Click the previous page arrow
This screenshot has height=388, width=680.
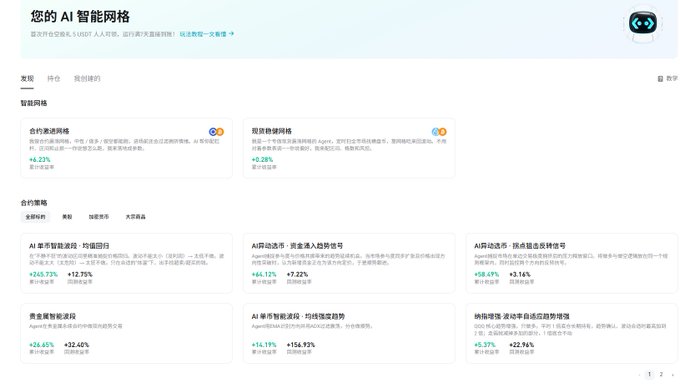click(x=639, y=374)
